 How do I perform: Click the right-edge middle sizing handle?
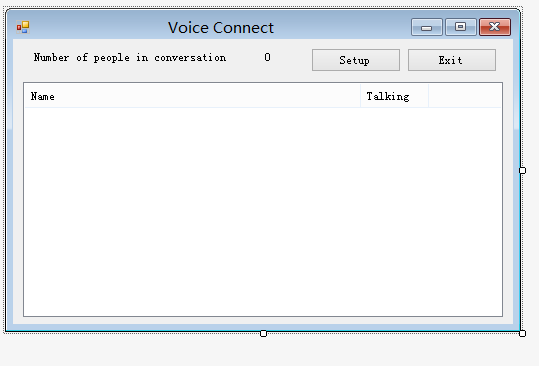[x=522, y=170]
